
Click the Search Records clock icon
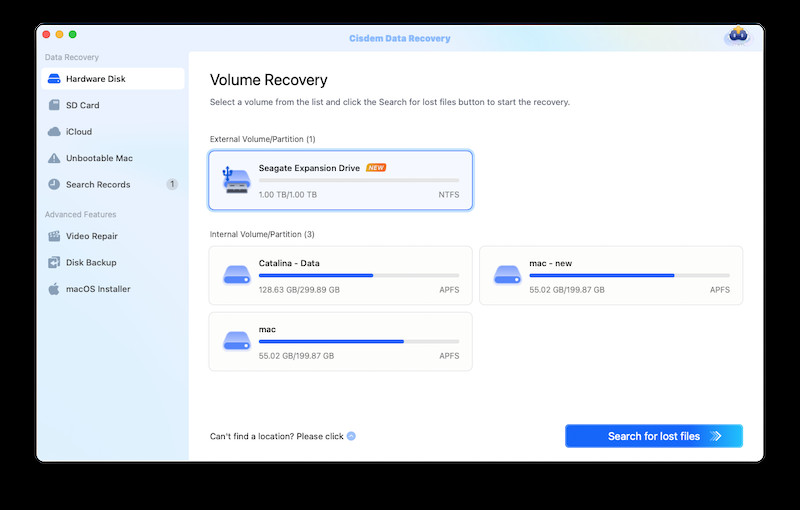pyautogui.click(x=54, y=184)
